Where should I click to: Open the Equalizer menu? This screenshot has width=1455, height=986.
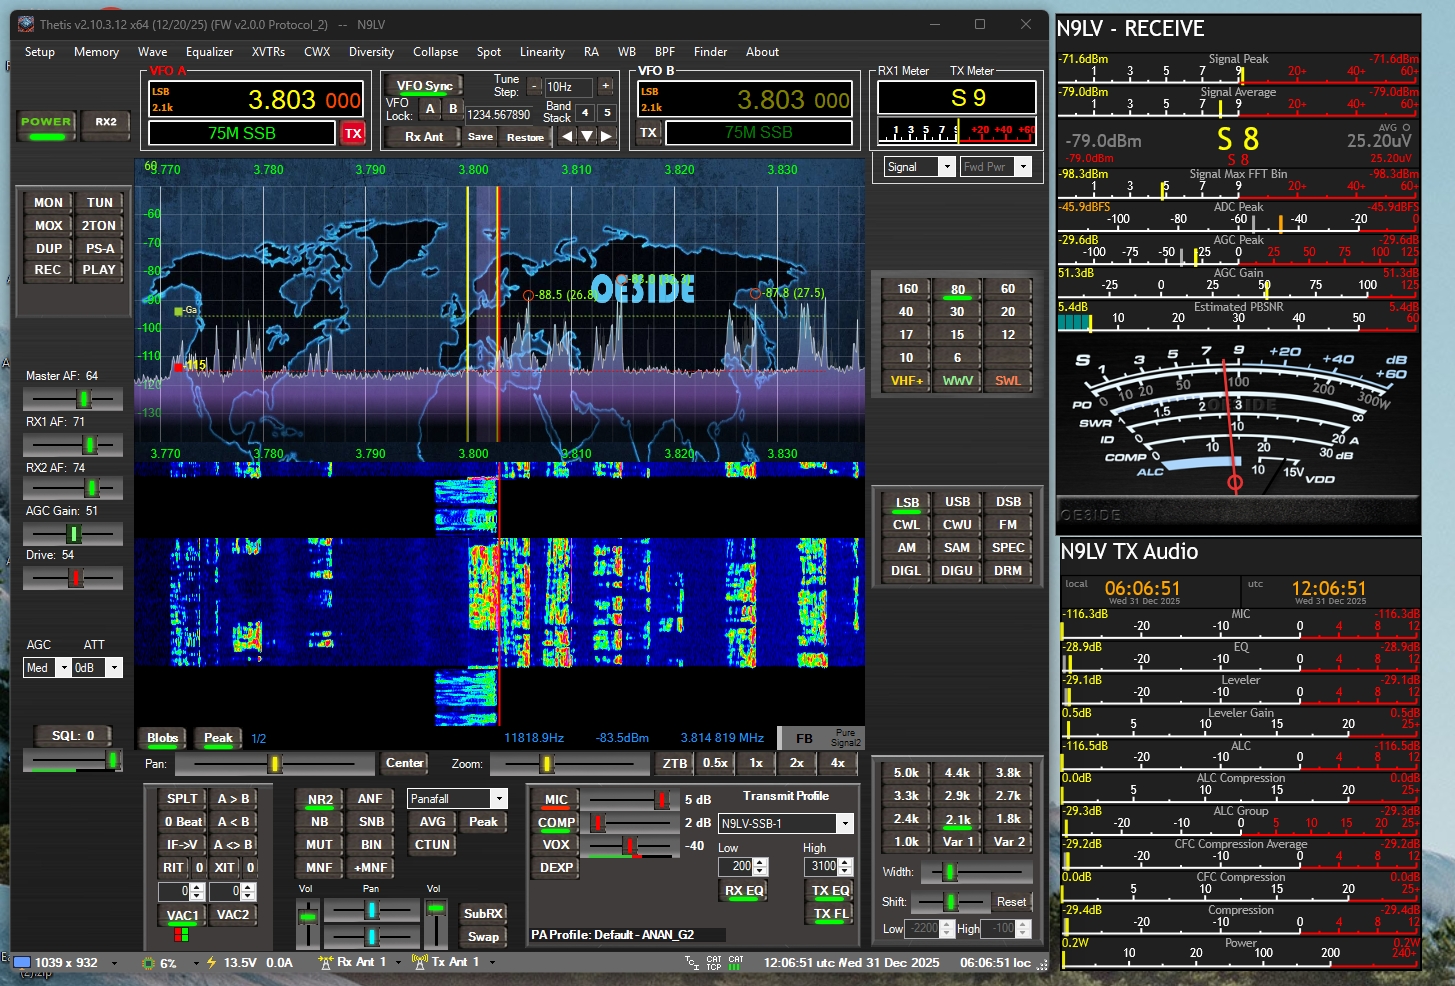209,52
